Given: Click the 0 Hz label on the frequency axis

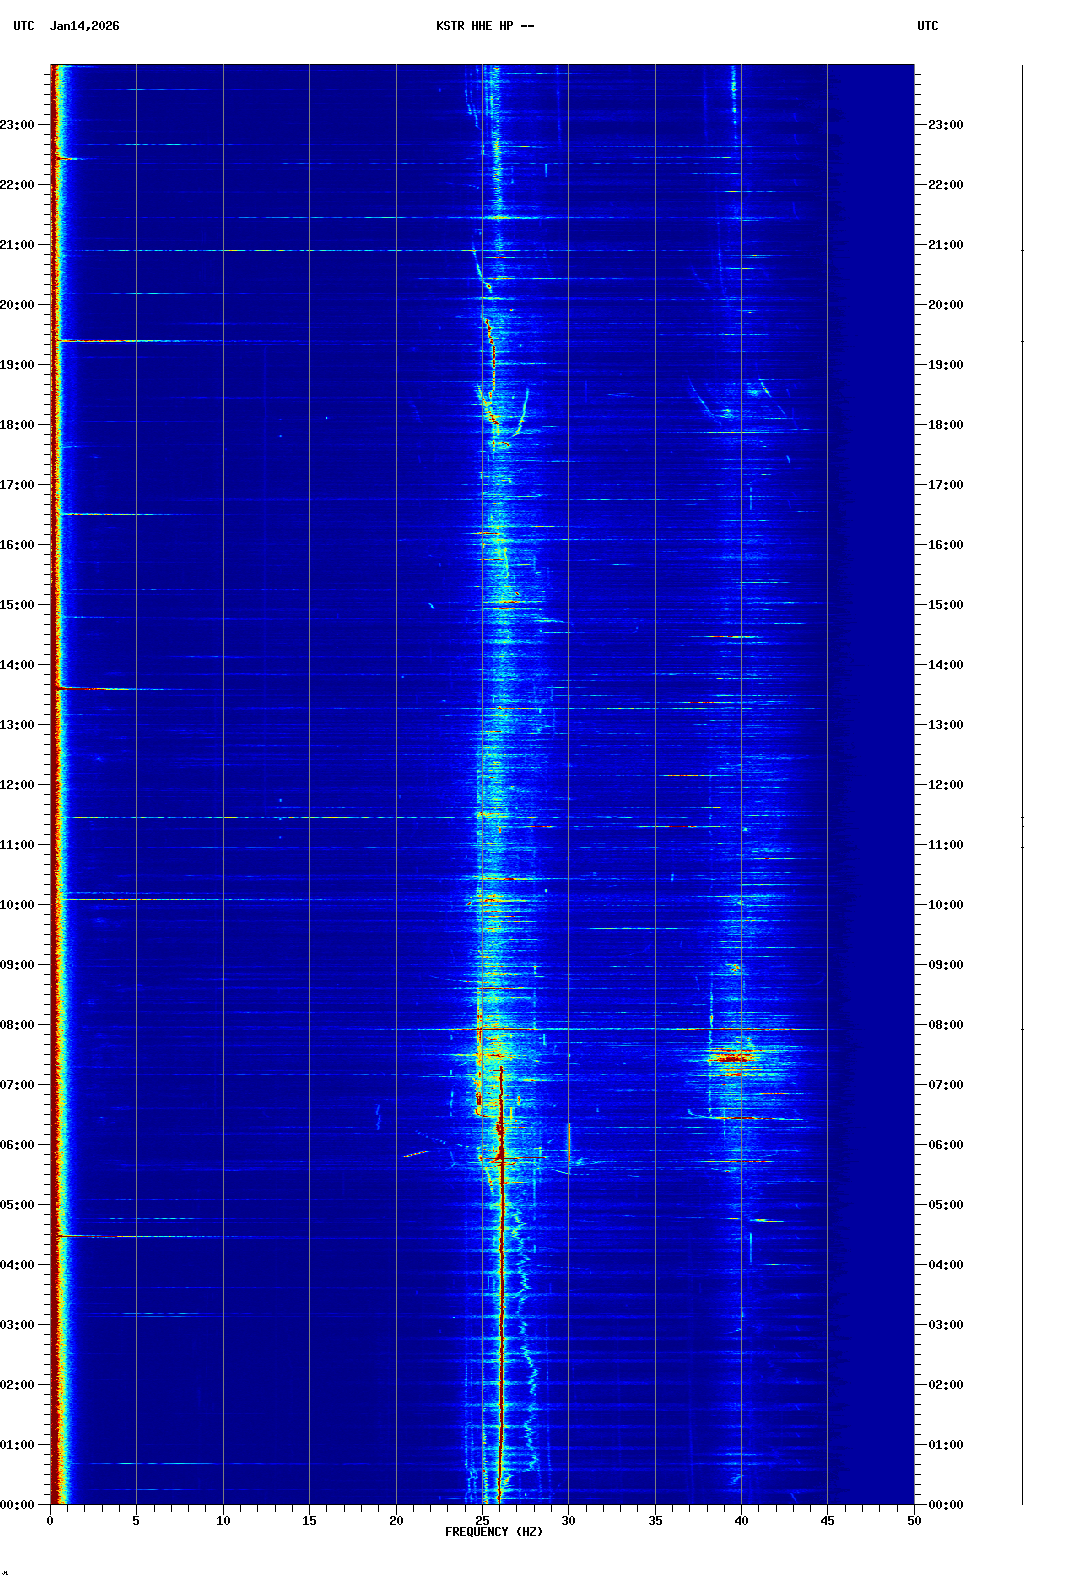Looking at the screenshot, I should (50, 1521).
